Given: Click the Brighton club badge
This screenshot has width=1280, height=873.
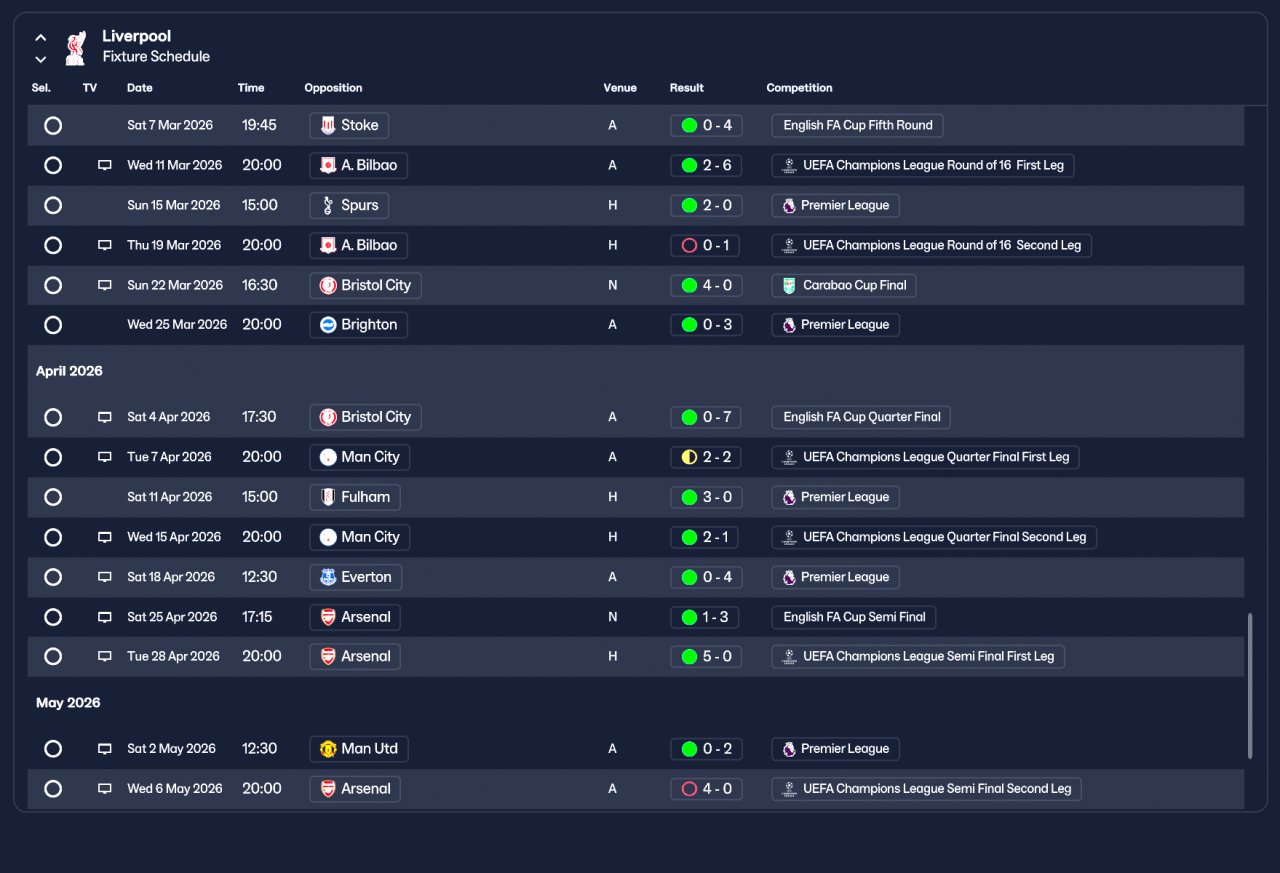Looking at the screenshot, I should click(328, 325).
